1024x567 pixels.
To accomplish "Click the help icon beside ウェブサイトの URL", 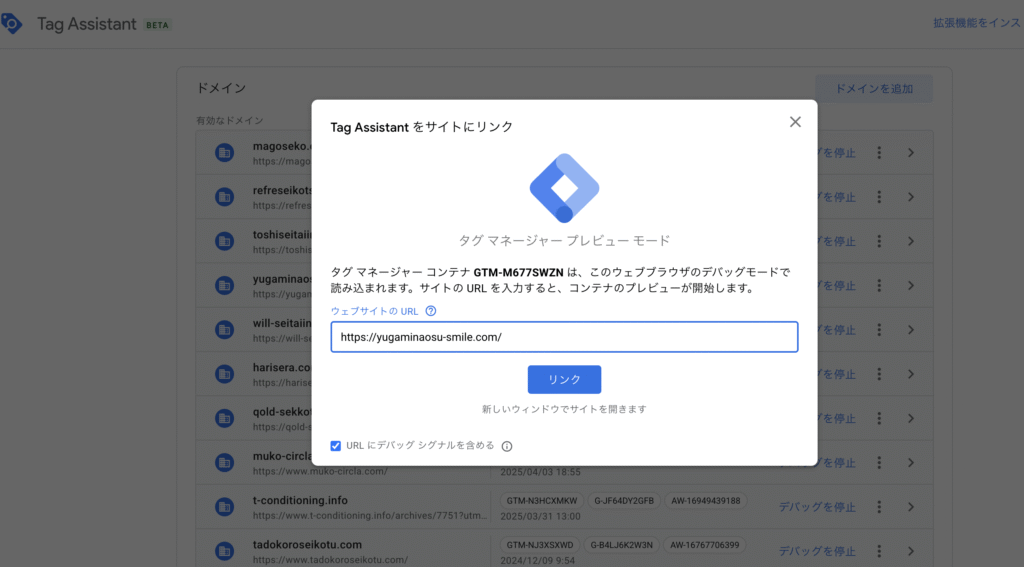I will 431,311.
